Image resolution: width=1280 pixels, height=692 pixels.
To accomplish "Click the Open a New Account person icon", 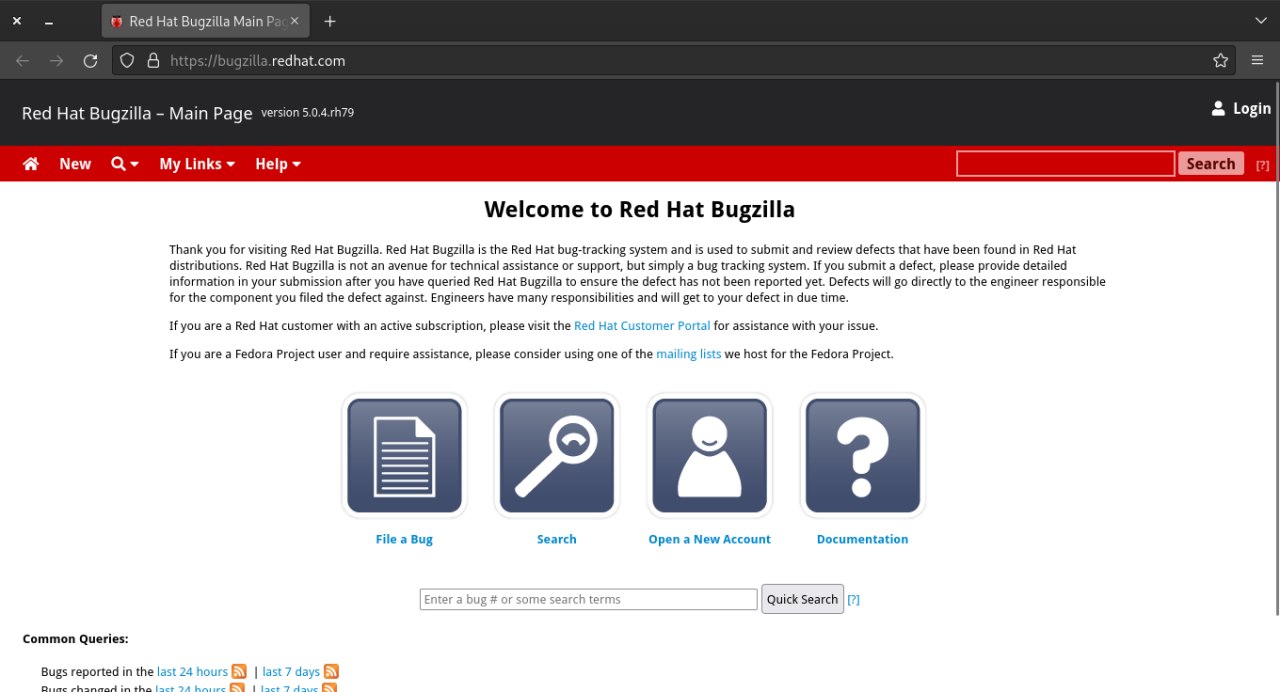I will coord(710,455).
